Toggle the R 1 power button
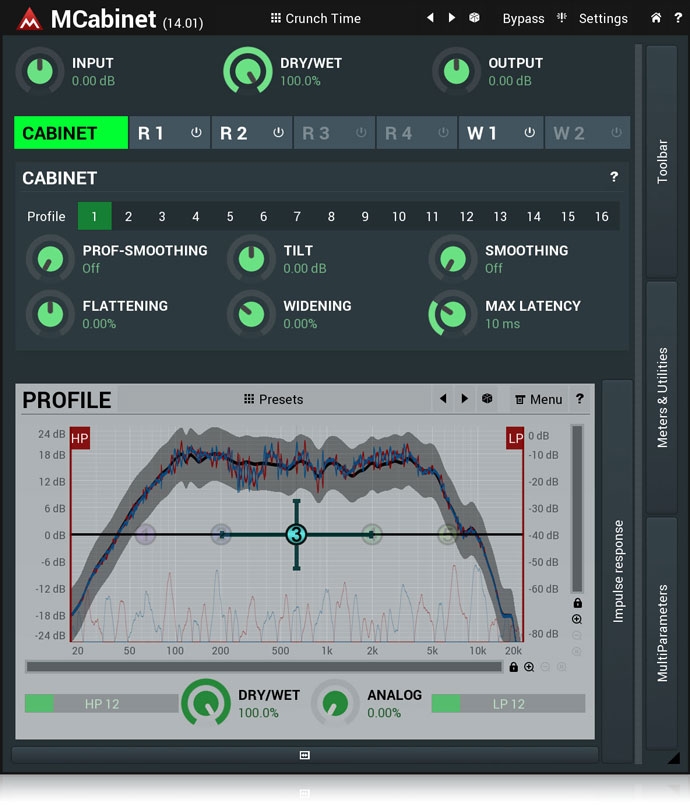 [x=196, y=133]
